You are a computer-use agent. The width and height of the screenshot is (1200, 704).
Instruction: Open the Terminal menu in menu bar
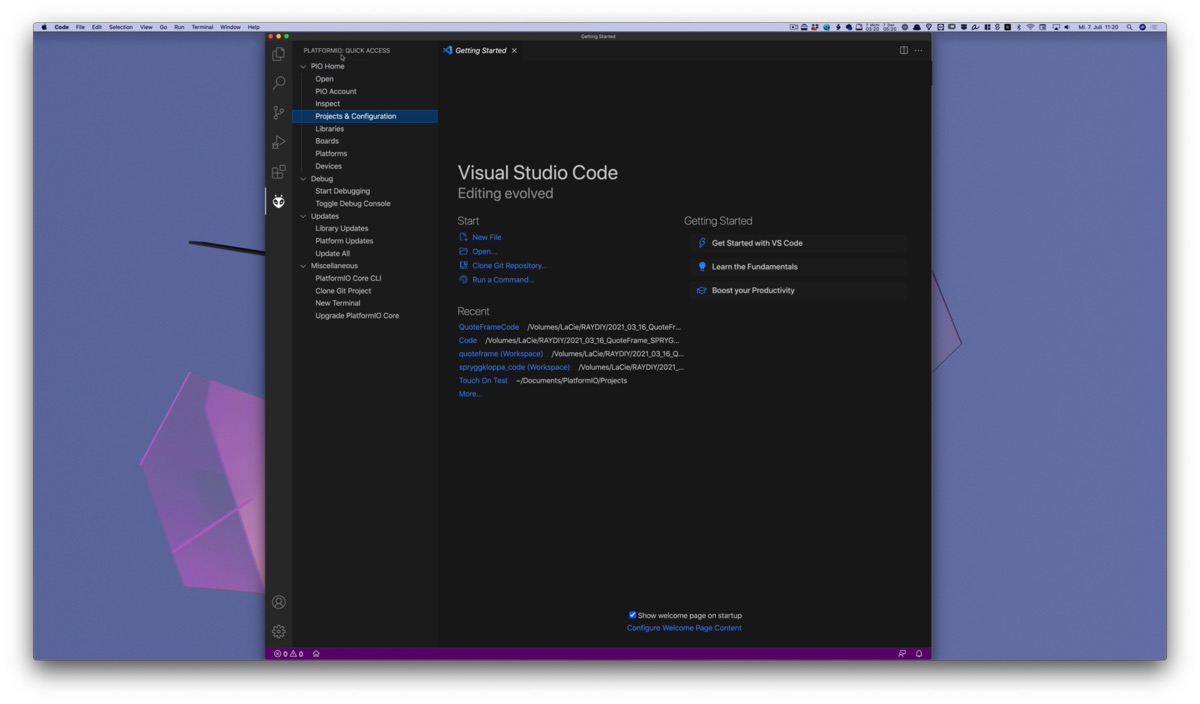[x=202, y=27]
